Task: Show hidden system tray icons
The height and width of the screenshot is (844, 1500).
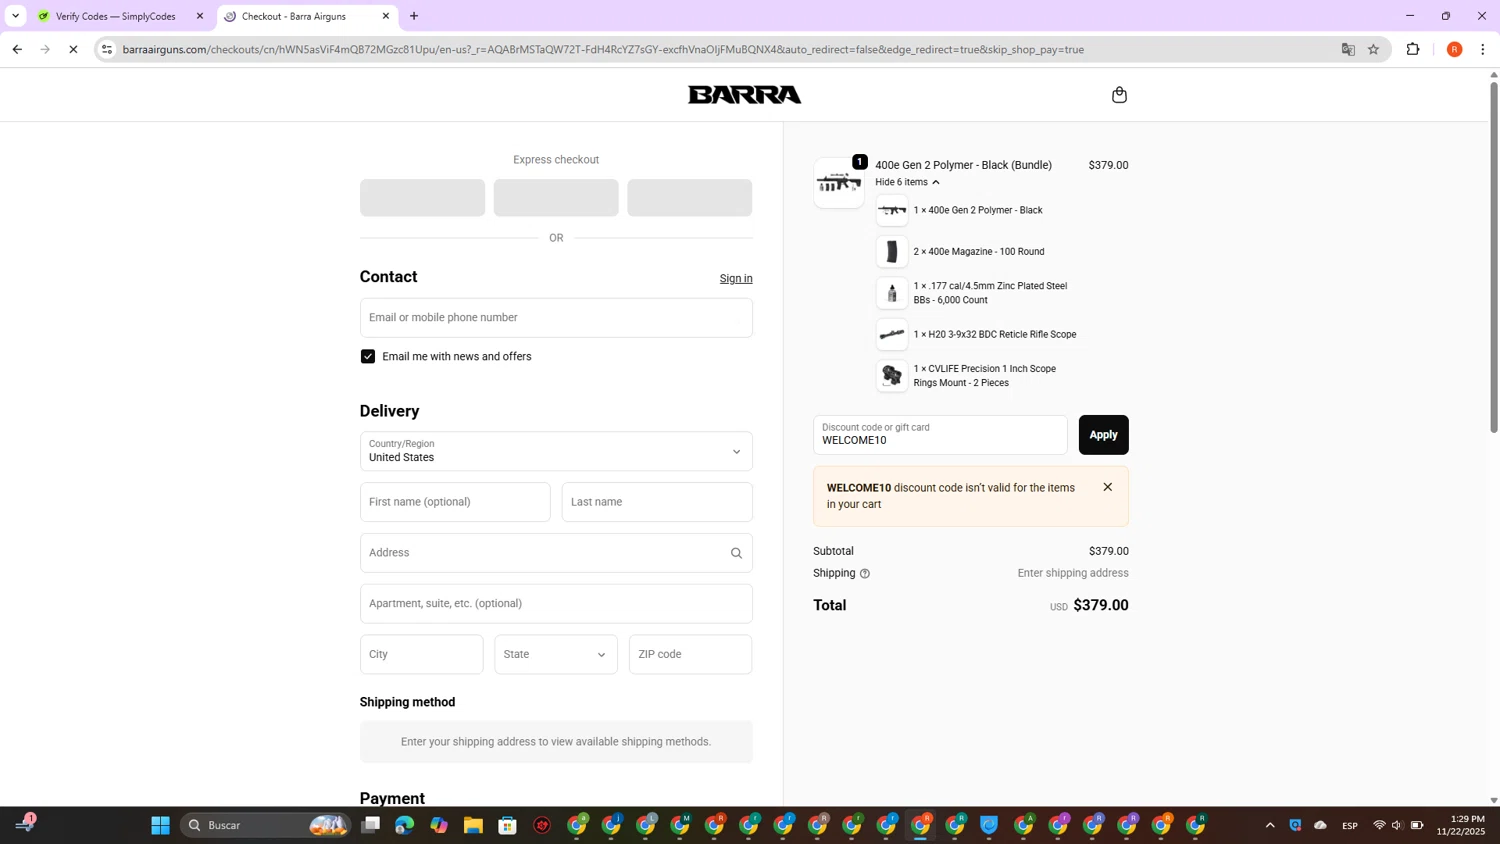Action: [1270, 825]
